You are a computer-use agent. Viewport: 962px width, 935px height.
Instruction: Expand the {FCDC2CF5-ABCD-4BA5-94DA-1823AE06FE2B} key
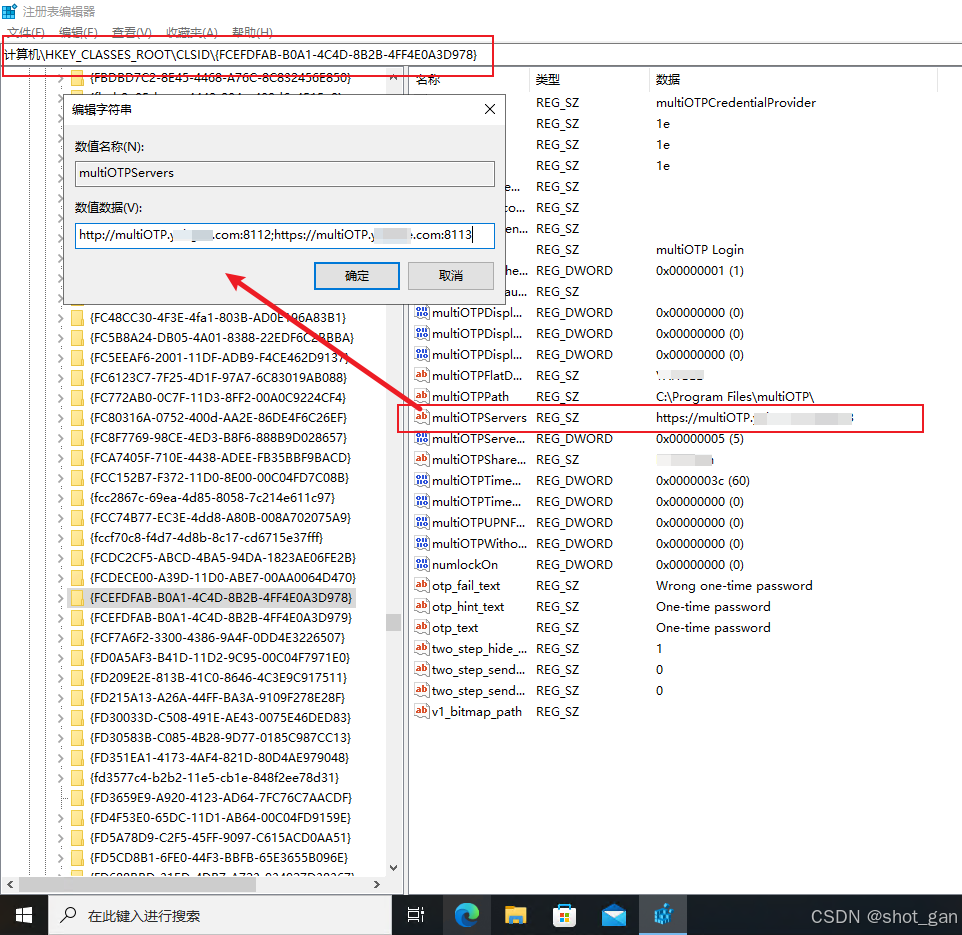pos(60,558)
